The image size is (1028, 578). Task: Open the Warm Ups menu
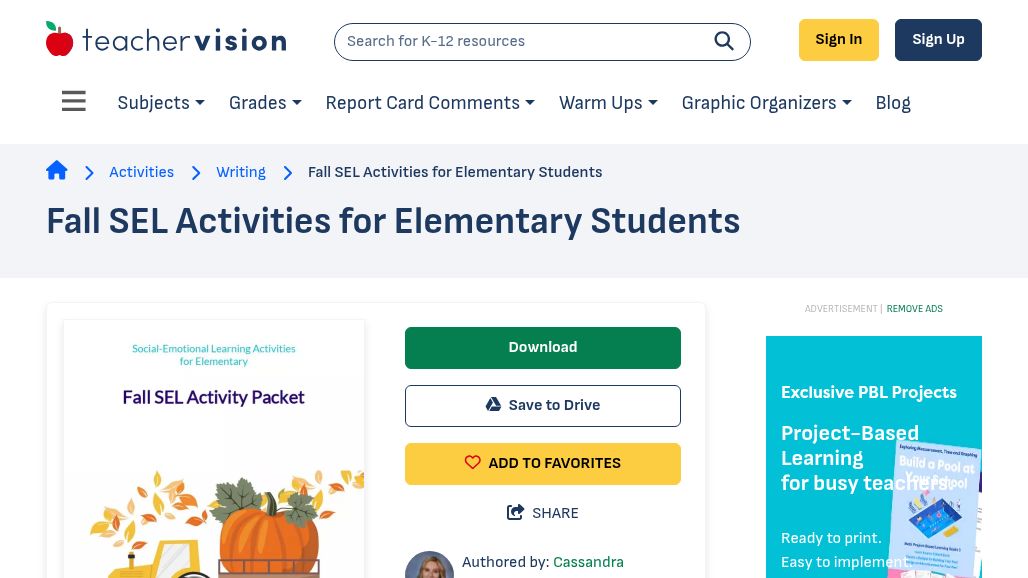tap(608, 103)
